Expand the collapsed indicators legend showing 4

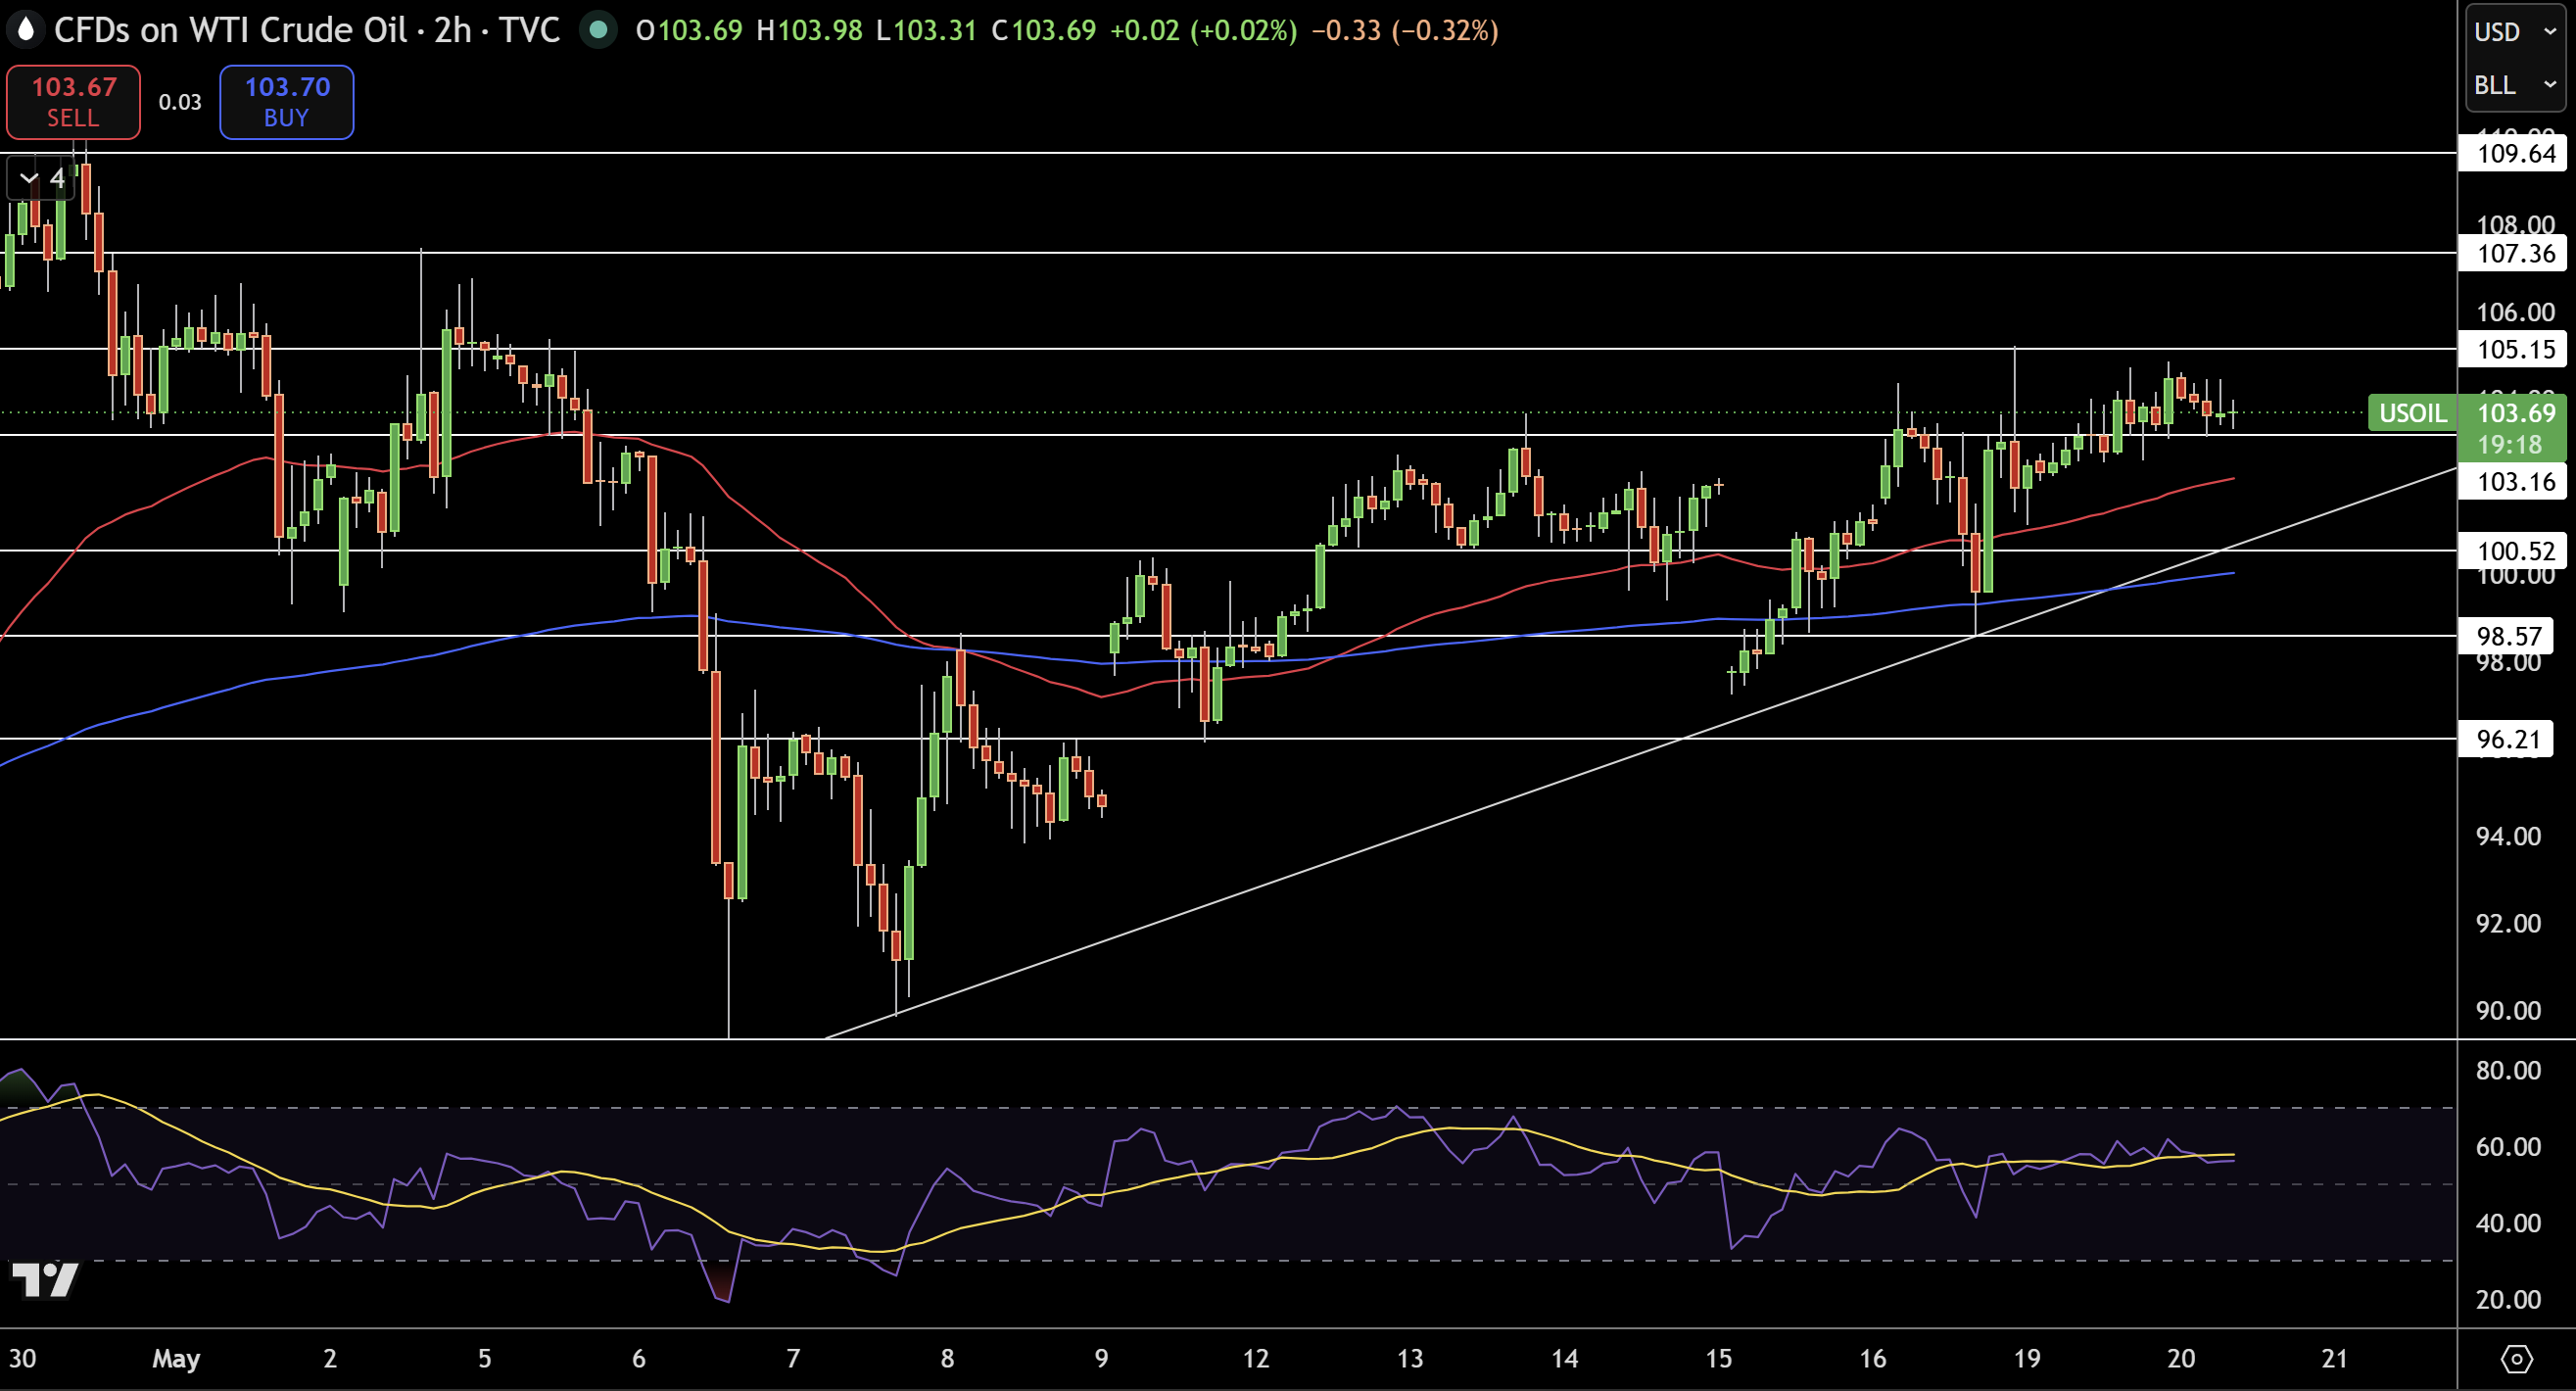(42, 179)
